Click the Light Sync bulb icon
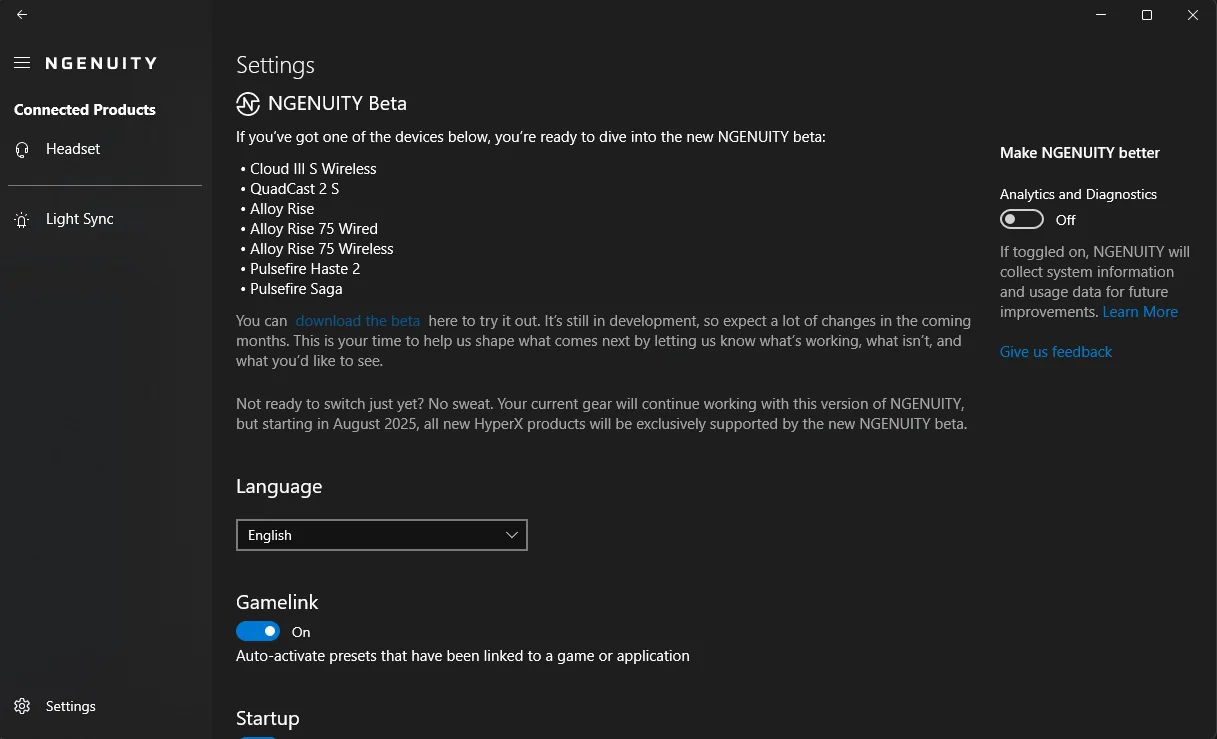Image resolution: width=1217 pixels, height=739 pixels. [x=22, y=220]
